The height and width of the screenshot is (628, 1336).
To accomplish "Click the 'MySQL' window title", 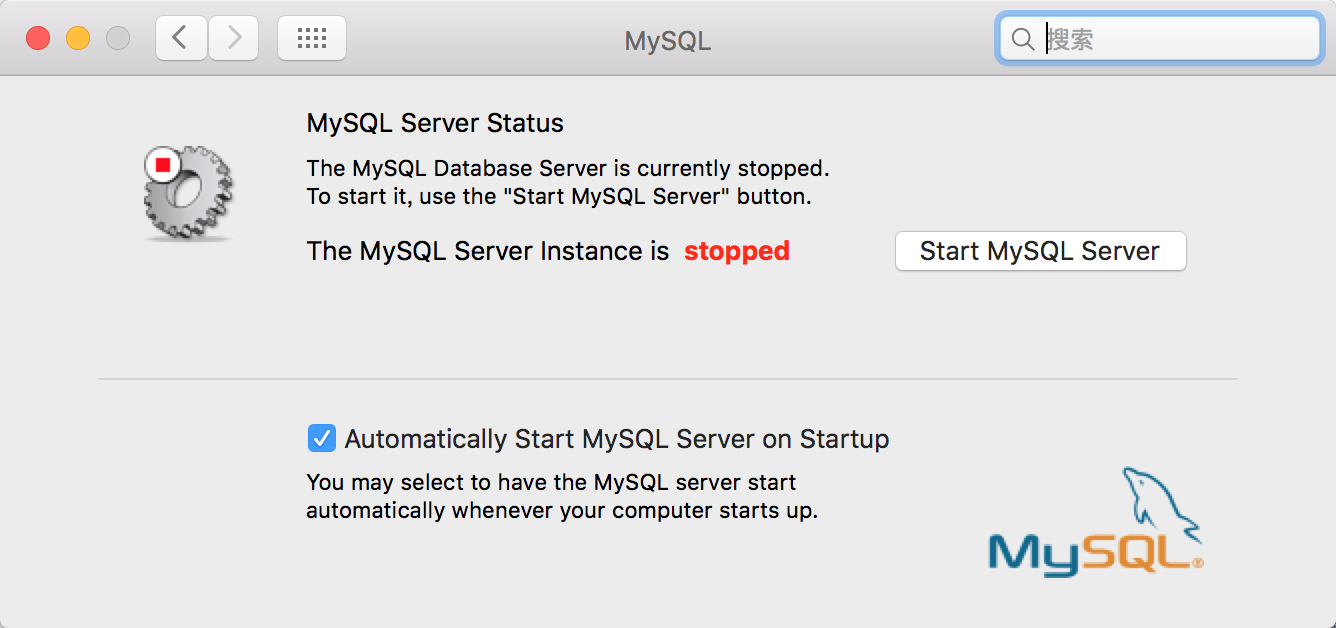I will click(668, 41).
